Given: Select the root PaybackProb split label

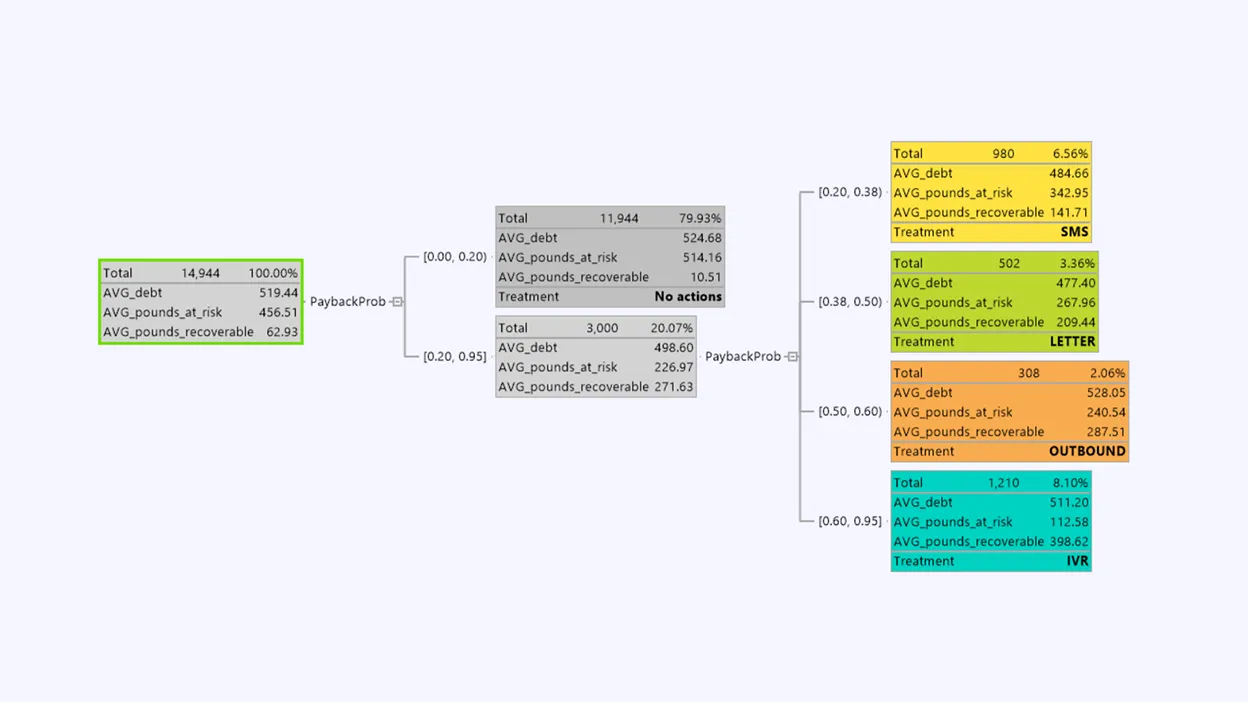Looking at the screenshot, I should click(x=348, y=302).
